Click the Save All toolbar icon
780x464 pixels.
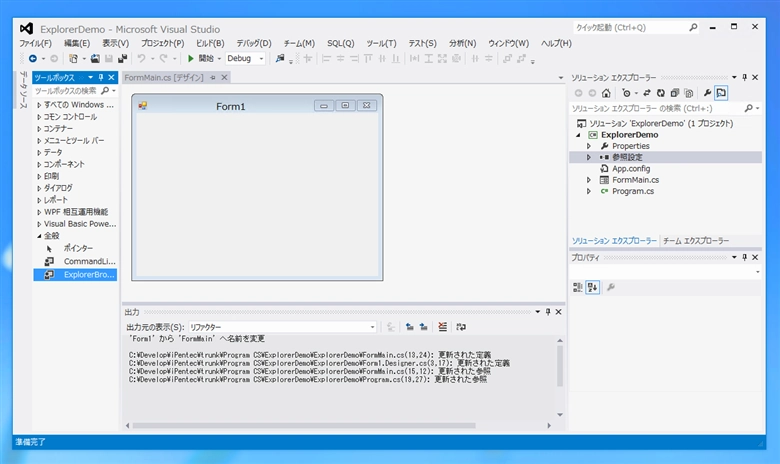pos(122,59)
